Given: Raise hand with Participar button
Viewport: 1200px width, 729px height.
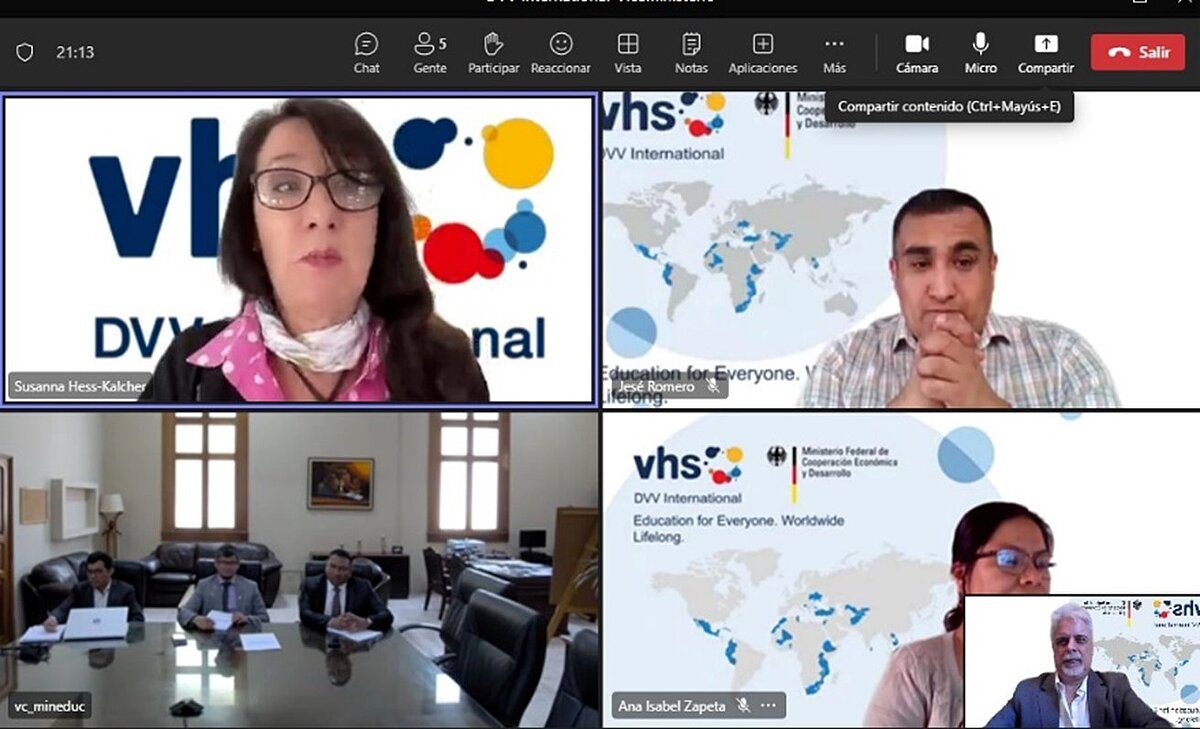Looking at the screenshot, I should click(x=493, y=53).
